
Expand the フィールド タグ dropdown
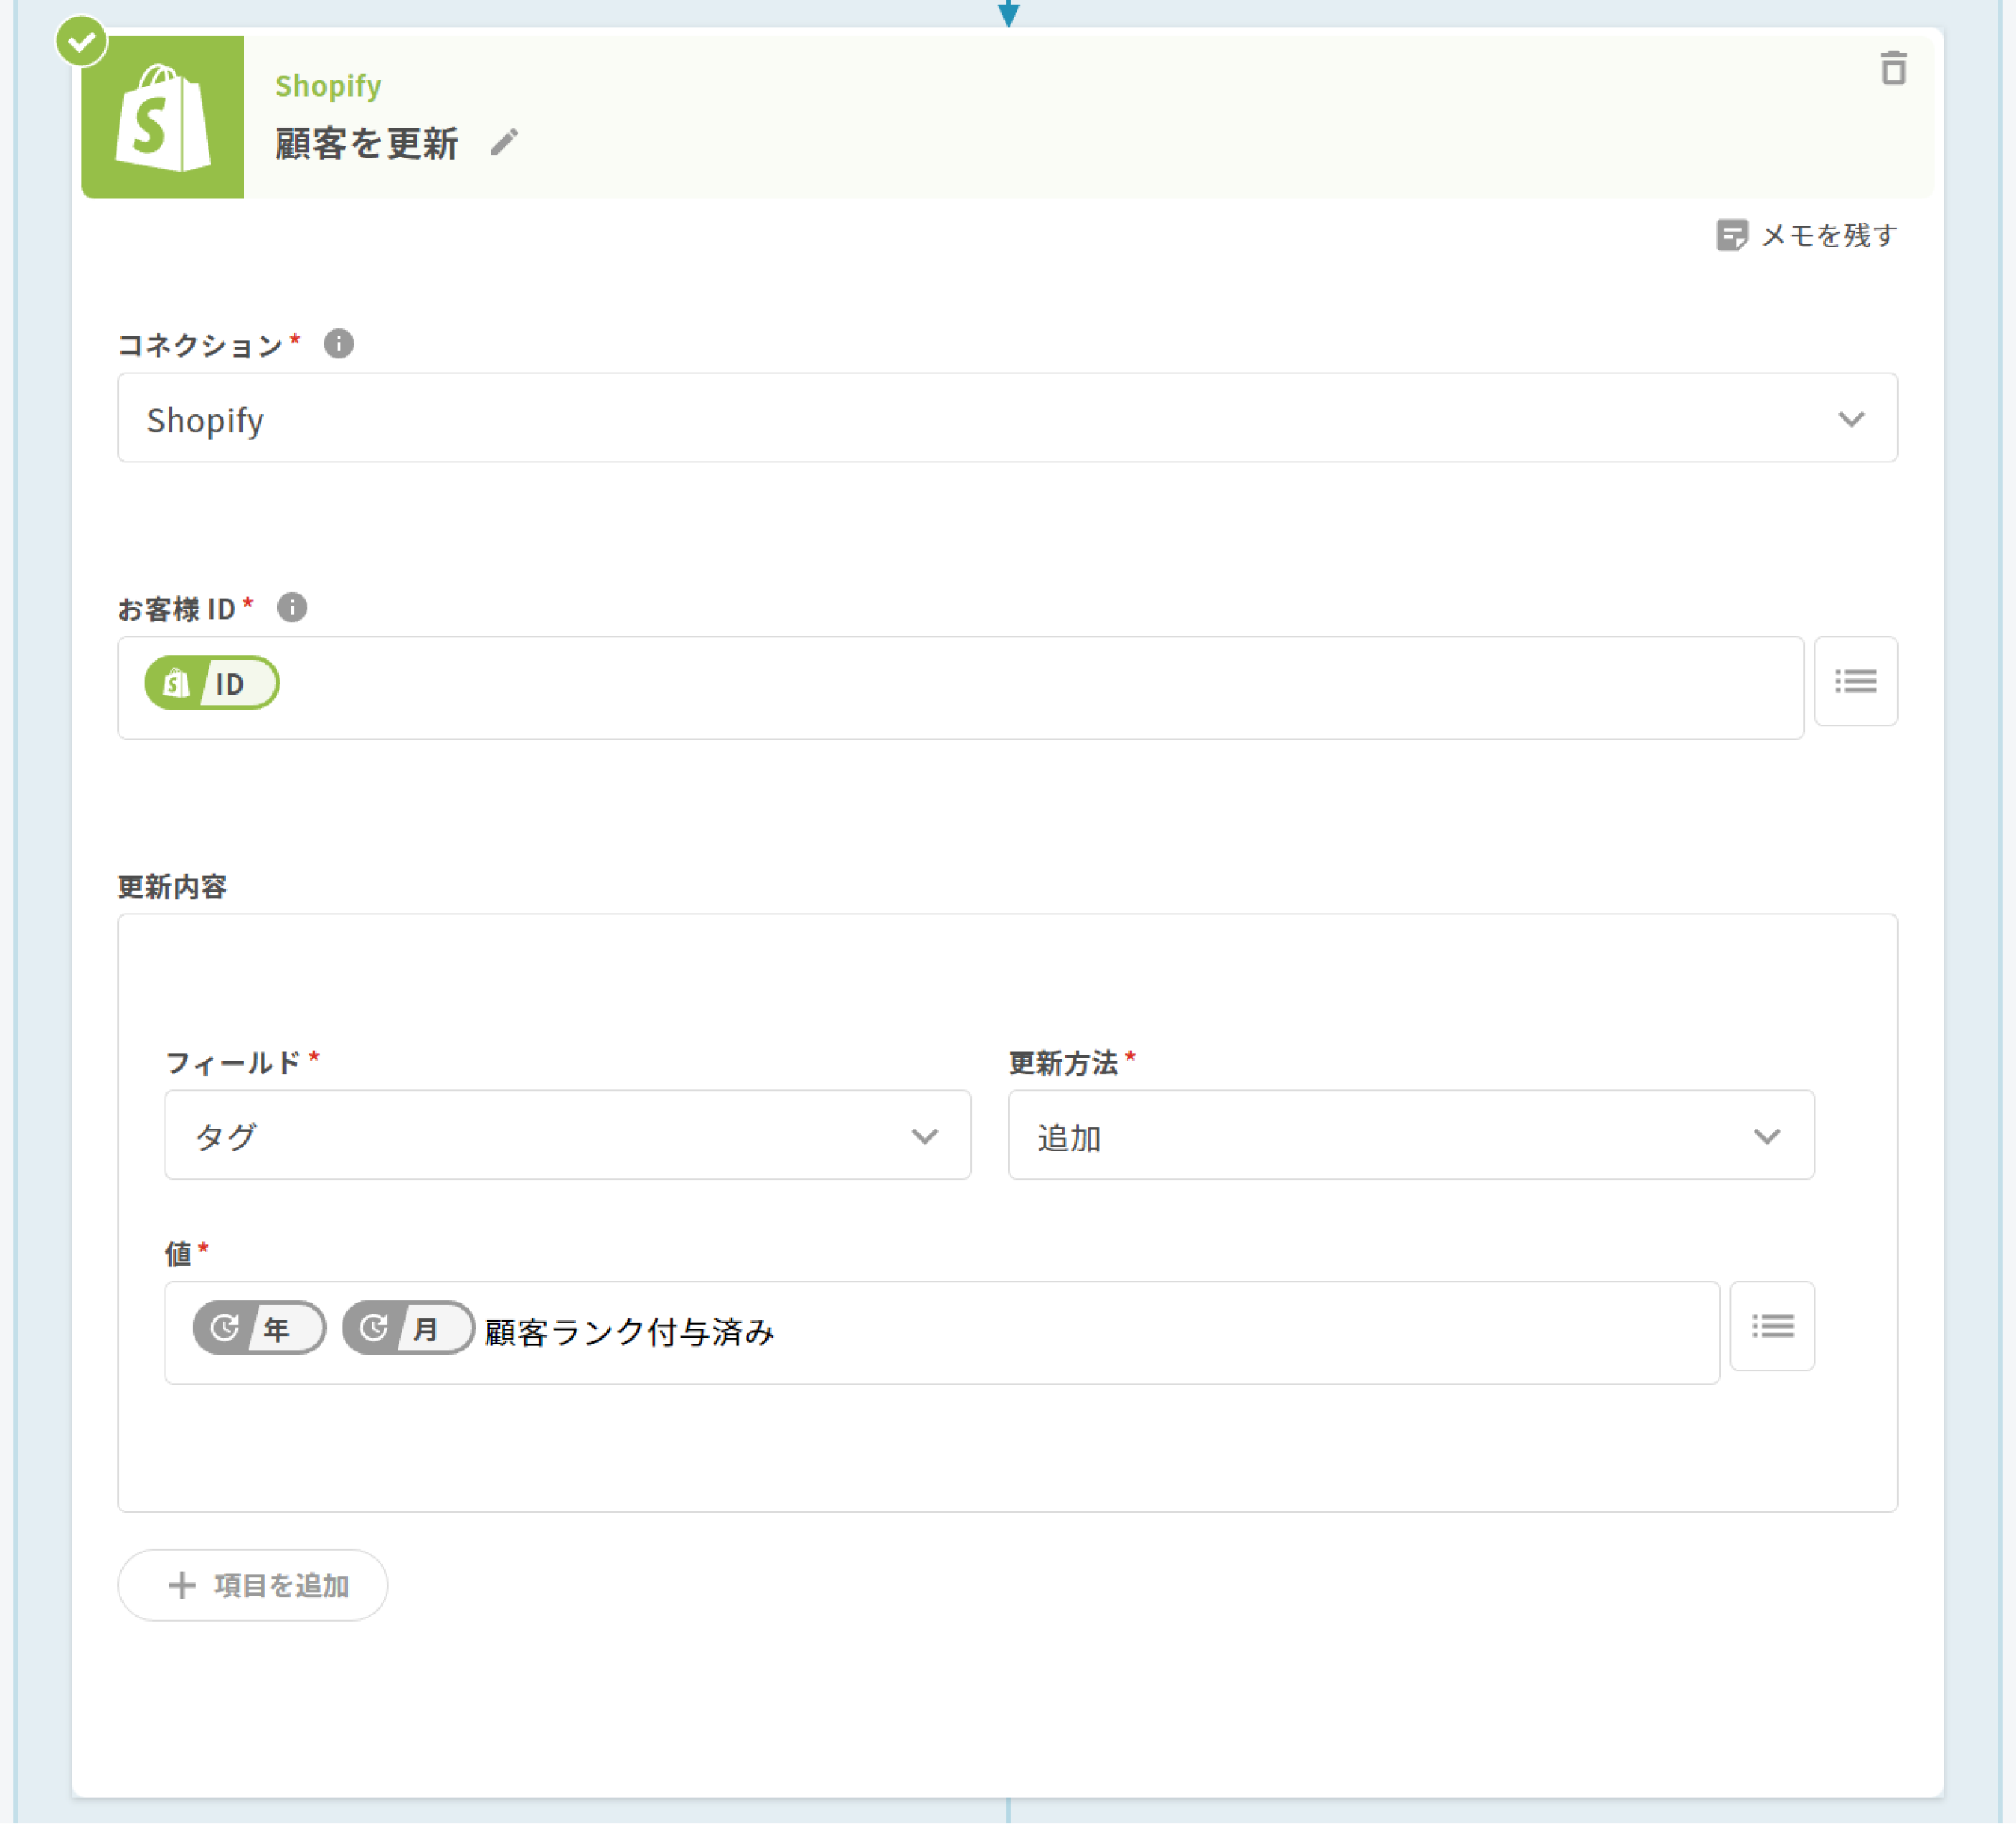(567, 1135)
